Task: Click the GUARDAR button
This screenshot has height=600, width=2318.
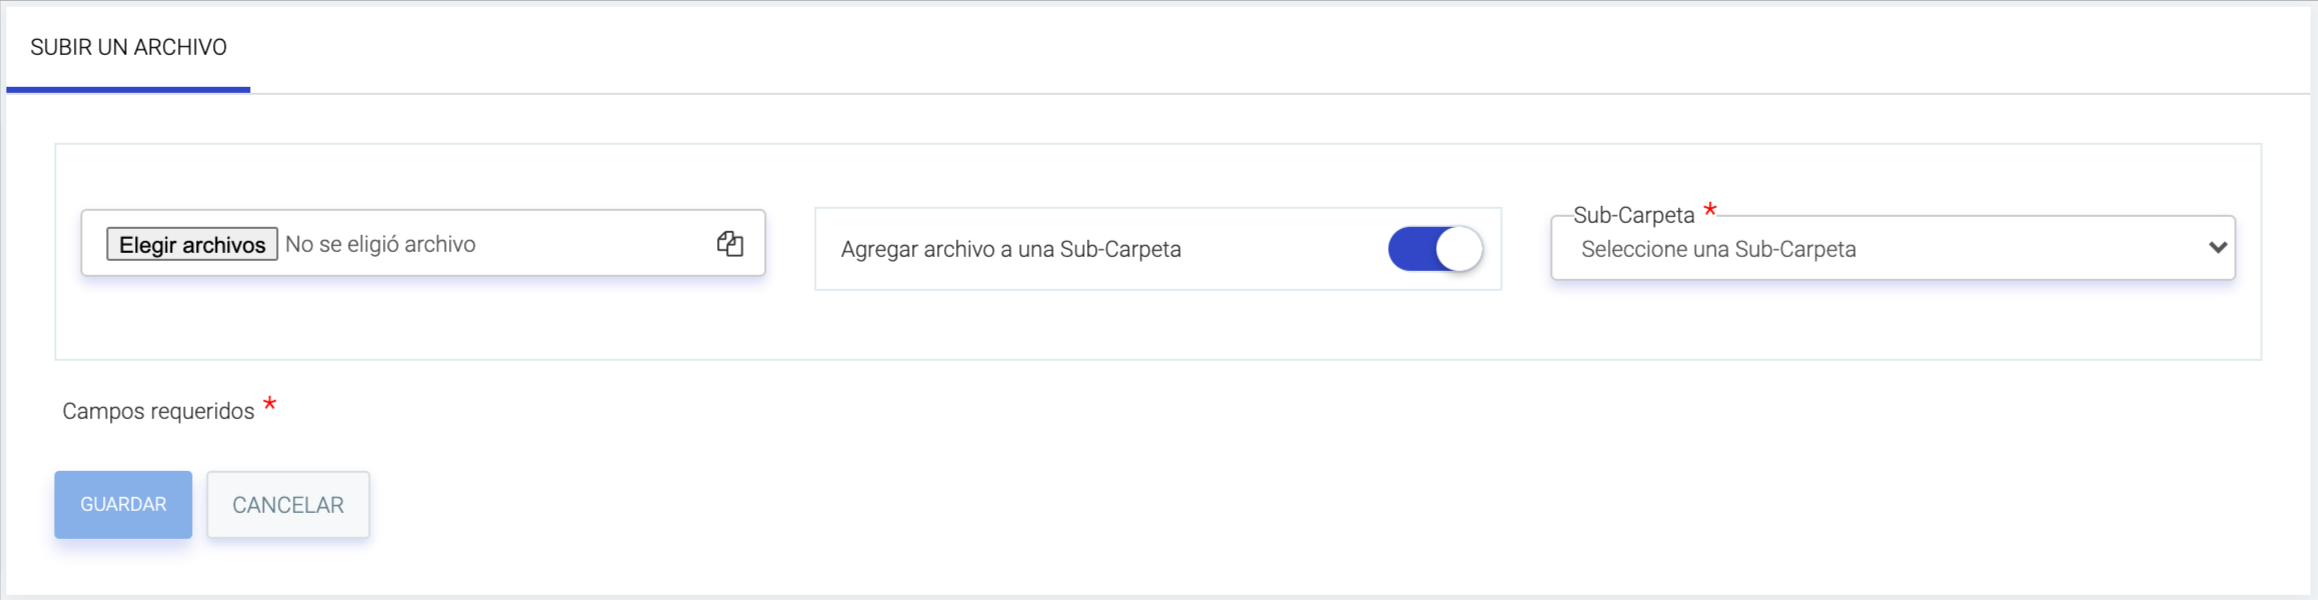Action: pyautogui.click(x=123, y=504)
